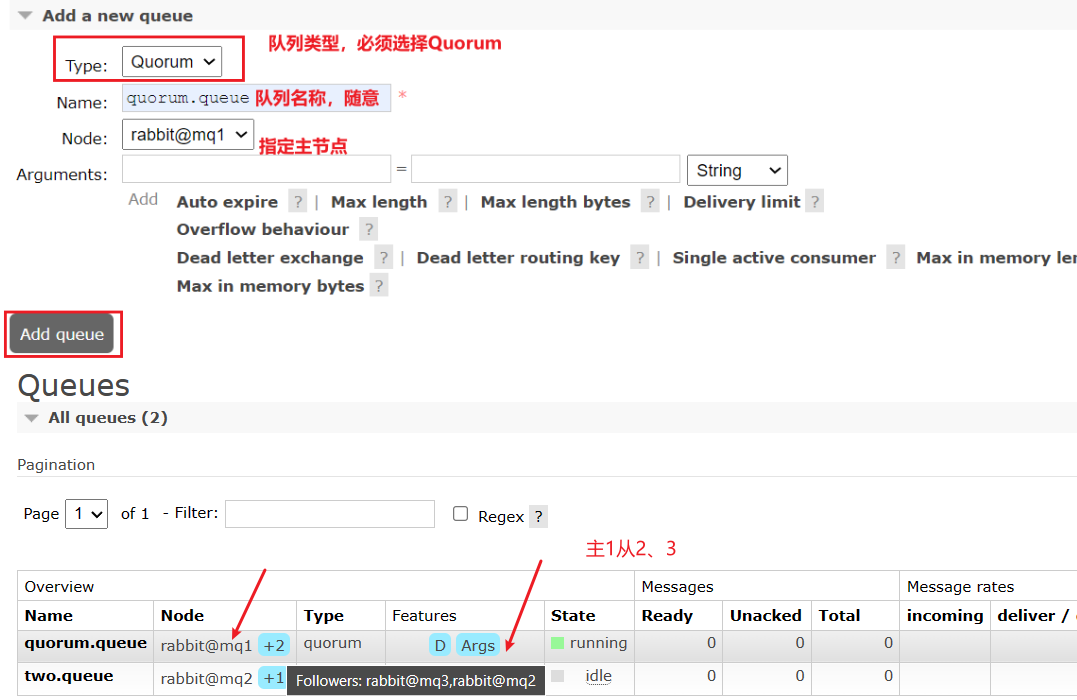
Task: Click Overflow behaviour argument link
Action: (262, 229)
